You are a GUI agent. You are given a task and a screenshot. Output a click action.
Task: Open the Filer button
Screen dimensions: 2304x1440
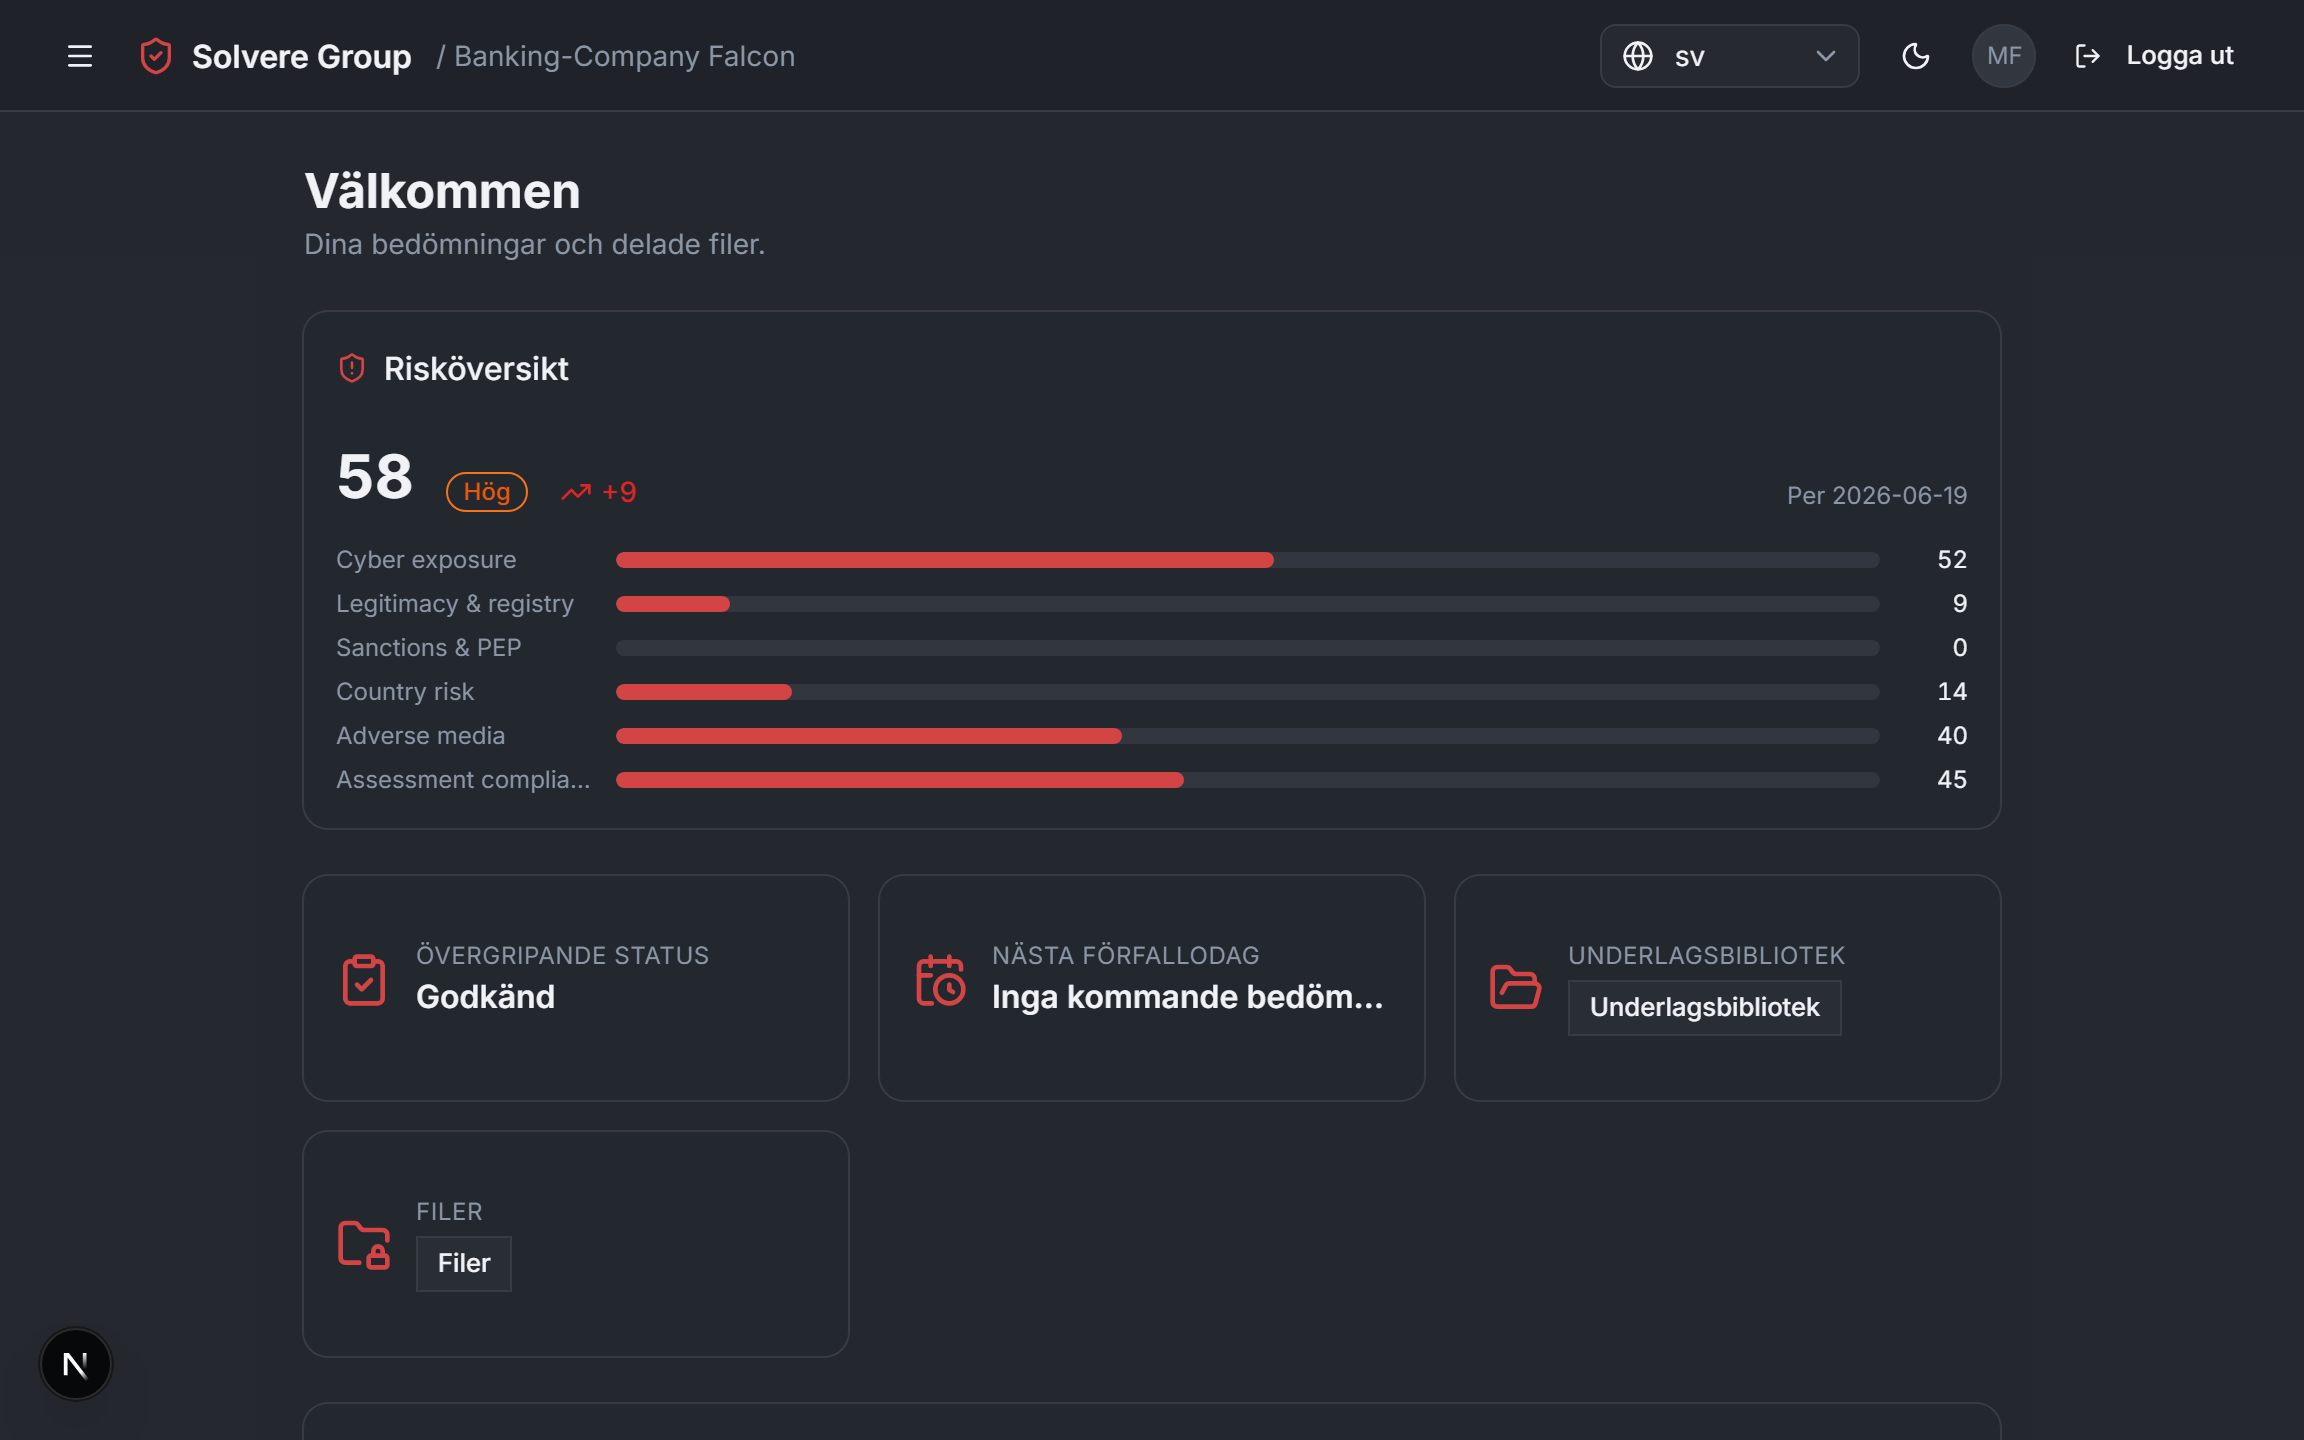tap(464, 1263)
